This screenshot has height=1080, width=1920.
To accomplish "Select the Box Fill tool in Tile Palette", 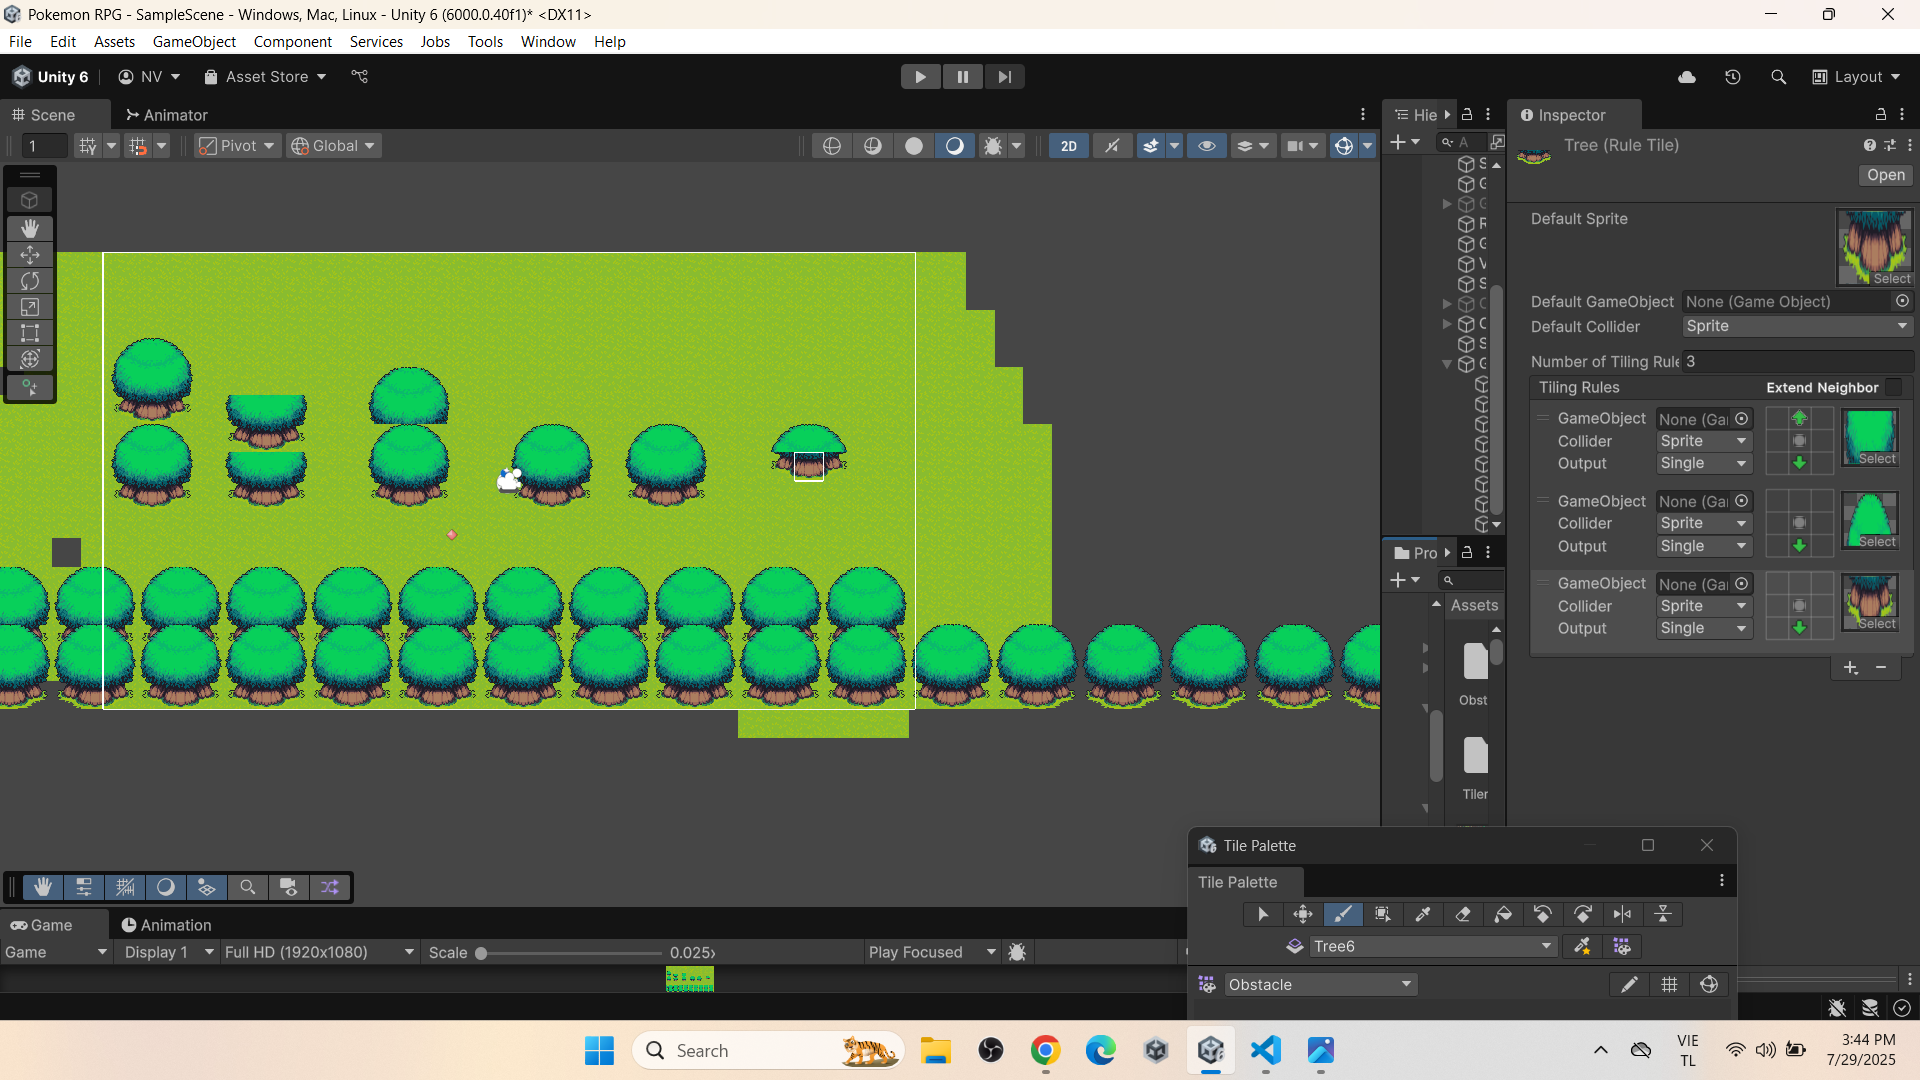I will click(1383, 914).
